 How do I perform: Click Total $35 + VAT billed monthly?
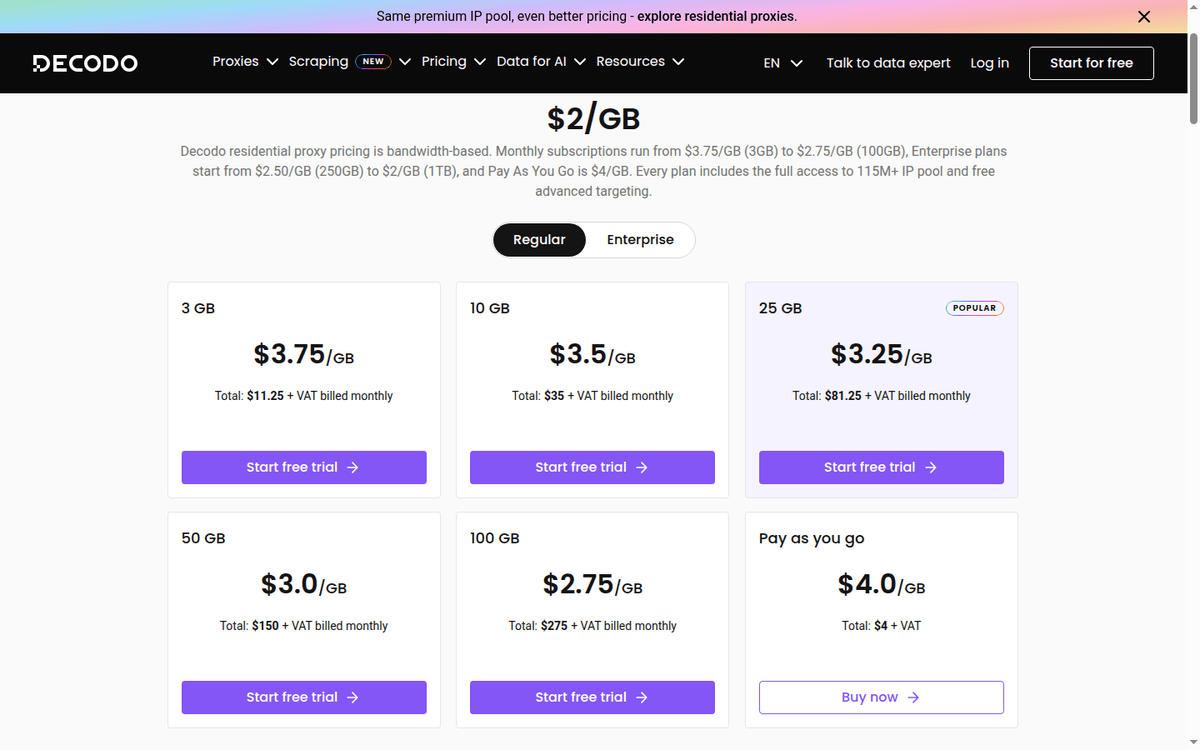[592, 396]
